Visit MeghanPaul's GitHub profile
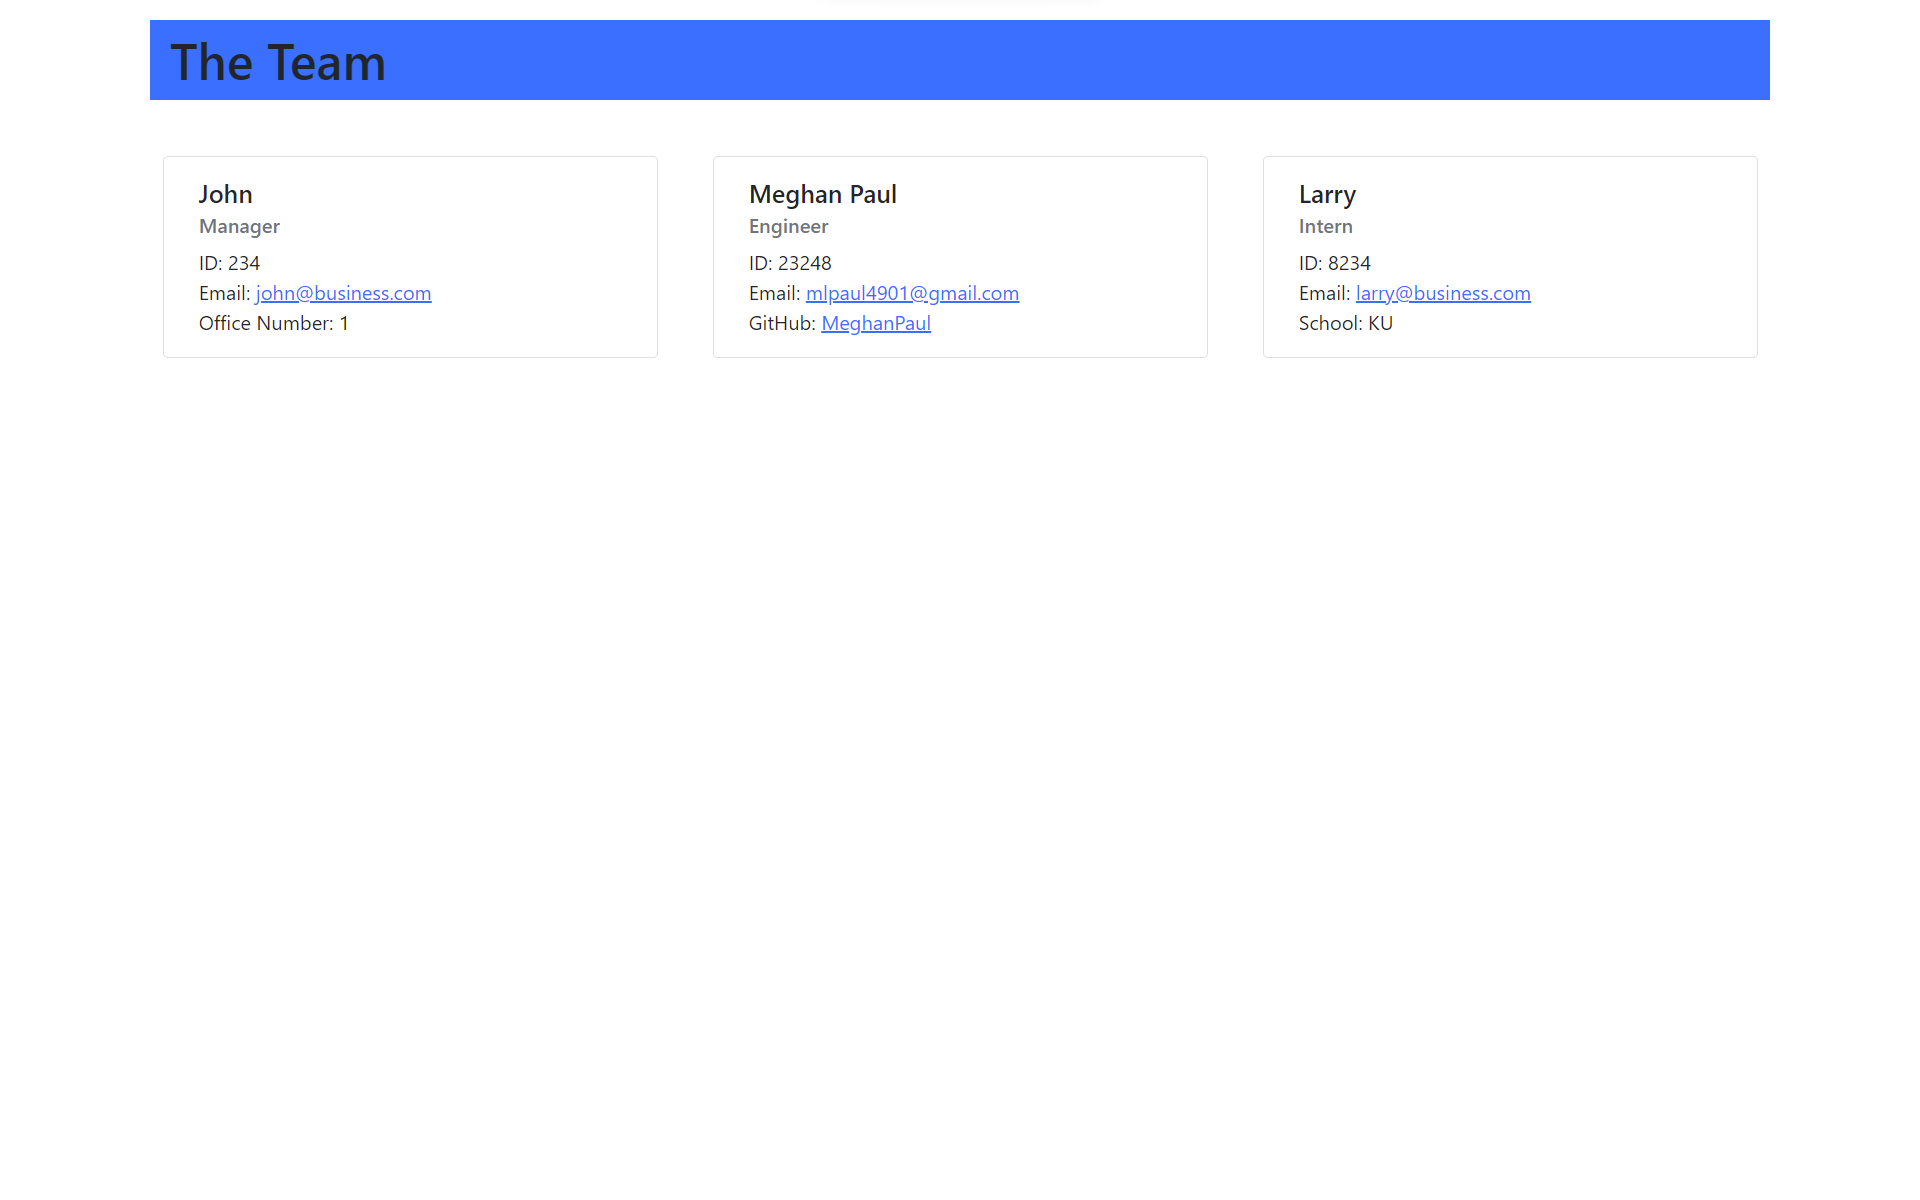This screenshot has height=1200, width=1920. 875,323
